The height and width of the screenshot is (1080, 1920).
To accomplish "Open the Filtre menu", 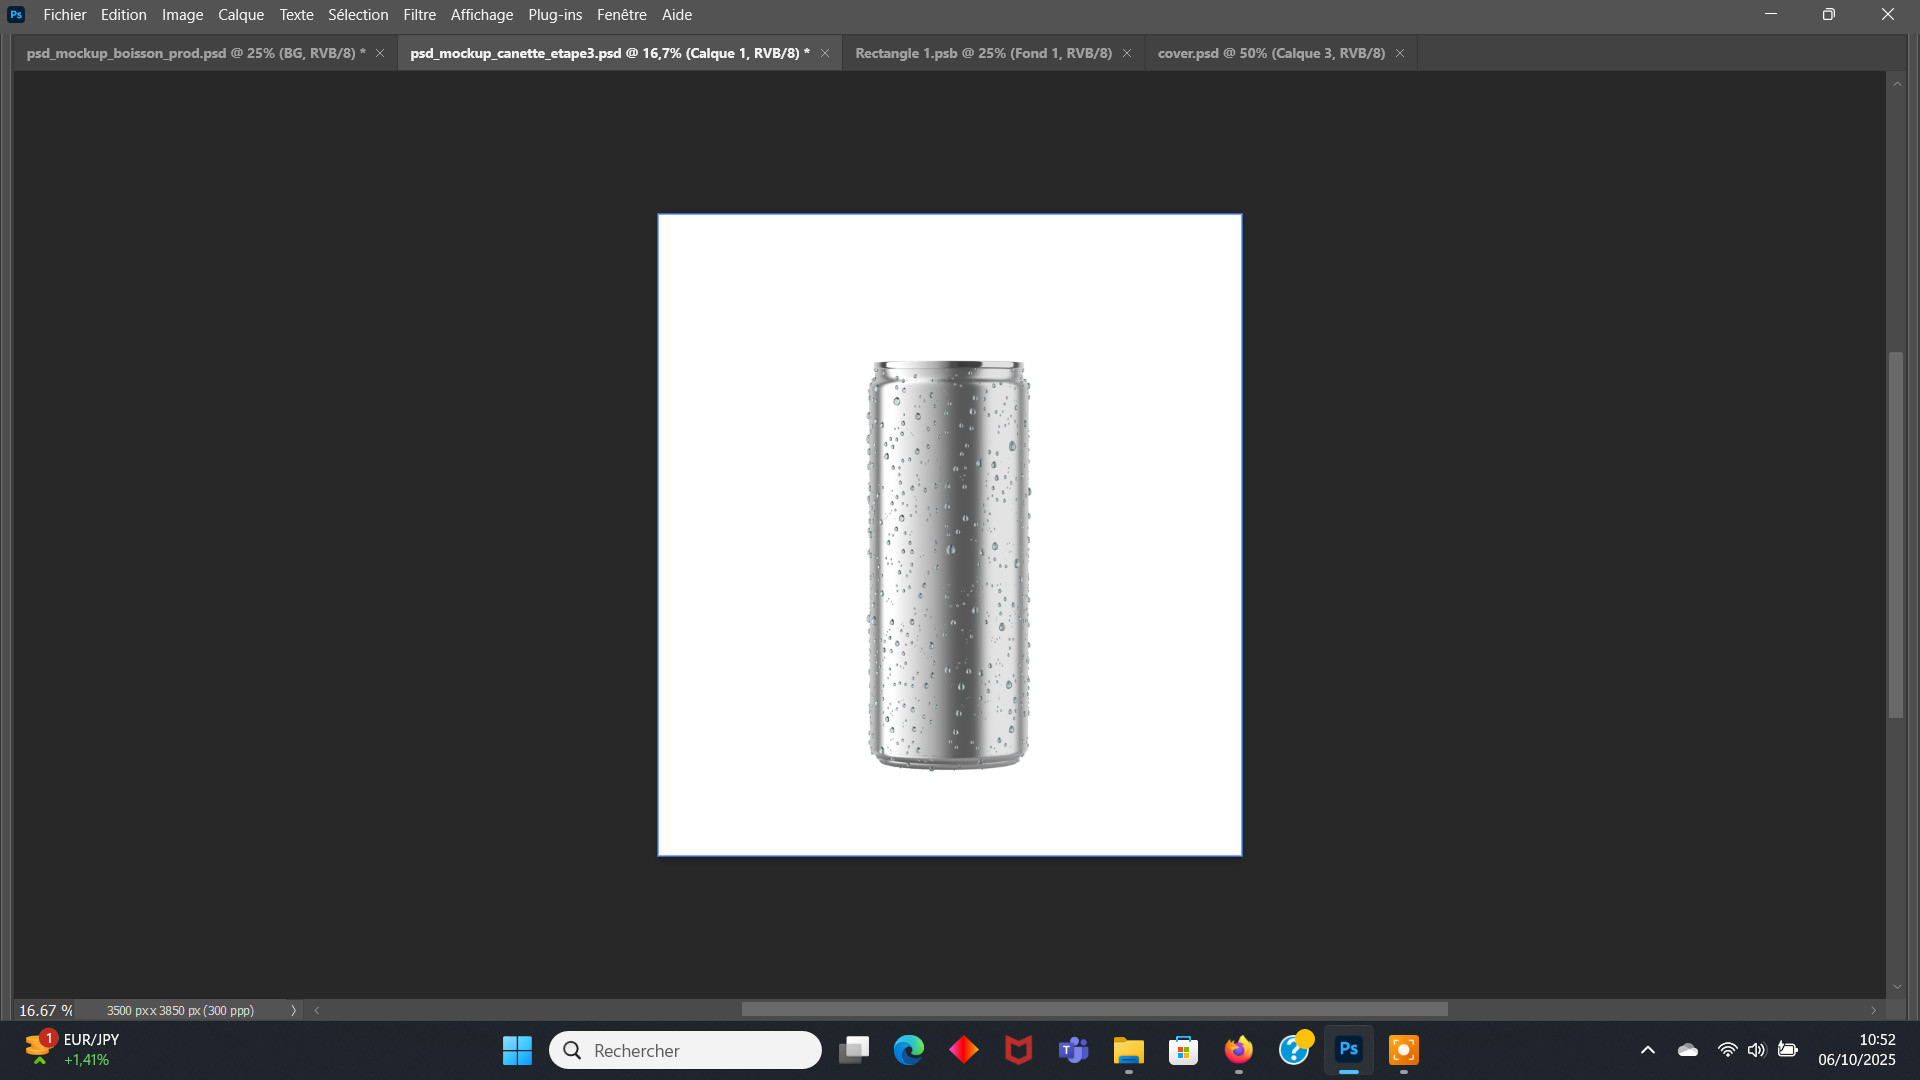I will tap(419, 15).
